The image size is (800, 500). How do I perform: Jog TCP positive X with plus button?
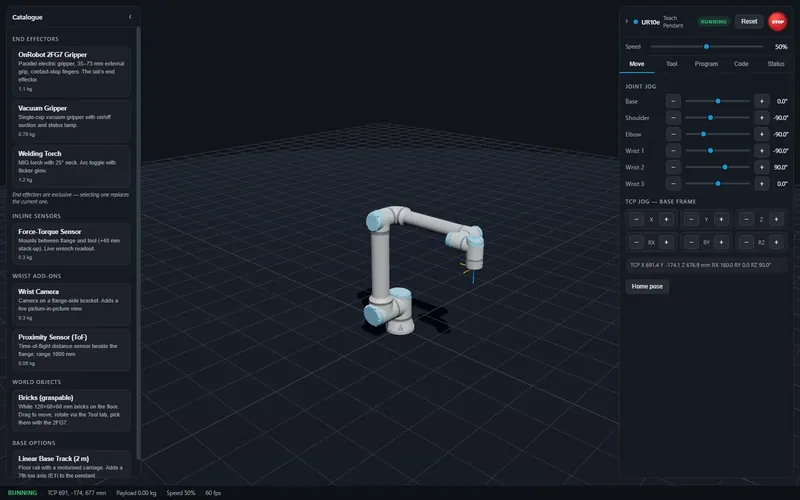pyautogui.click(x=666, y=219)
